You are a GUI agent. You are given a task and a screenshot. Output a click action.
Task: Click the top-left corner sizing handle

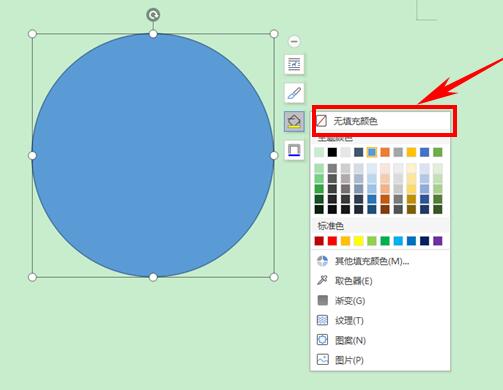(32, 34)
